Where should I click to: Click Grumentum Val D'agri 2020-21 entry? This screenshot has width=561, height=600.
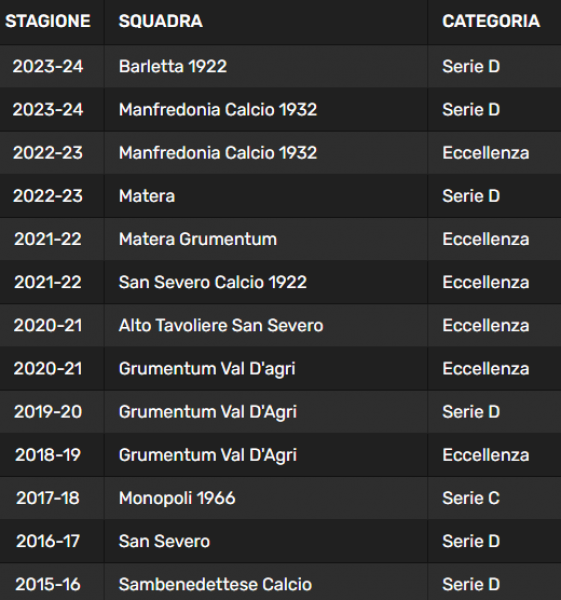click(207, 369)
